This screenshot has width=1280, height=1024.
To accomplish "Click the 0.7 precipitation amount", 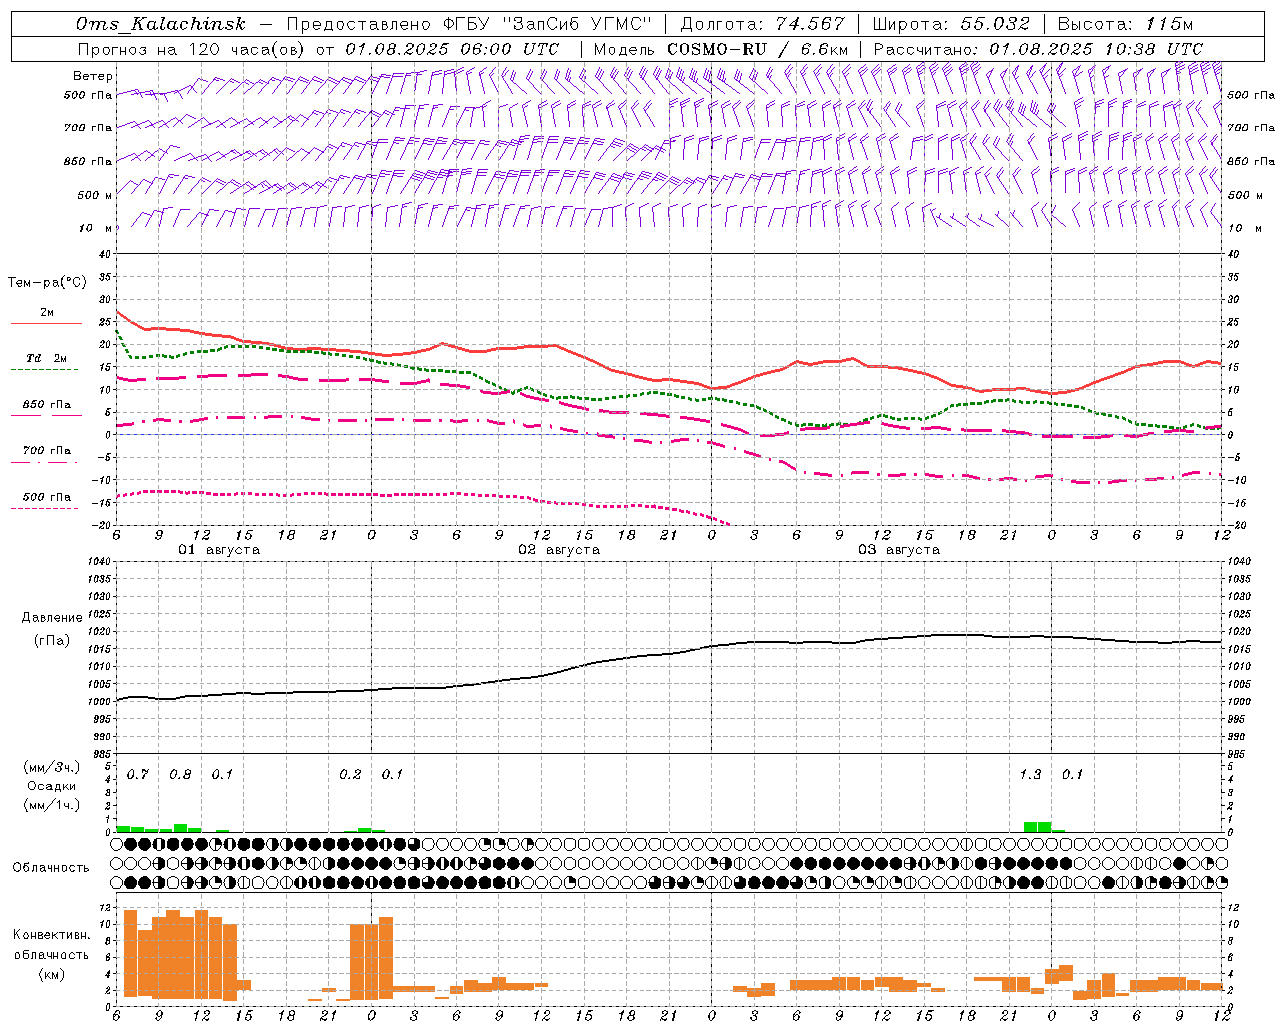I will 138,774.
